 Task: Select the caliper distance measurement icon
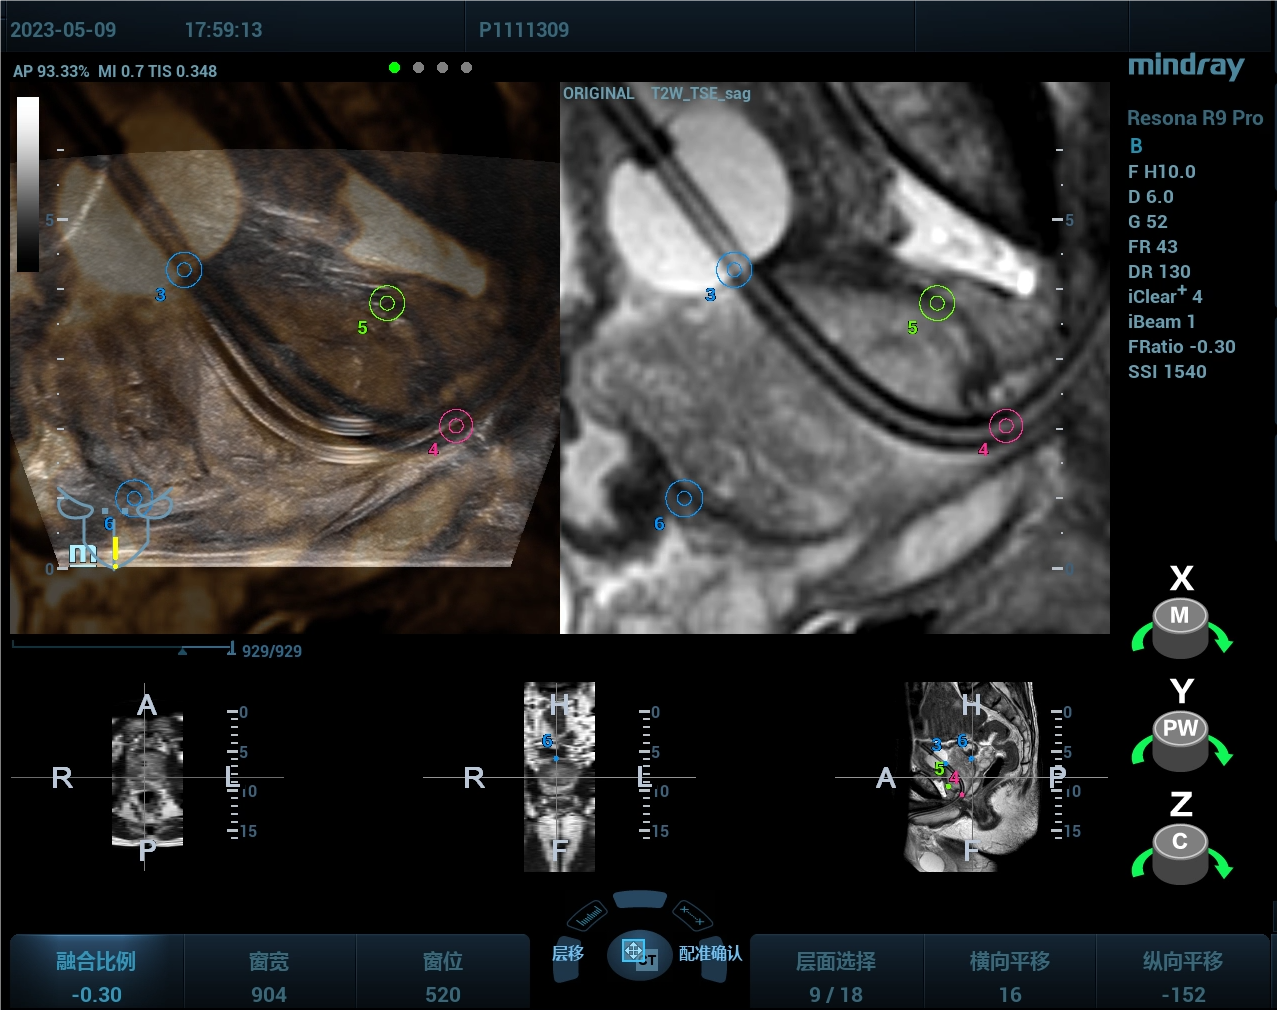[691, 914]
